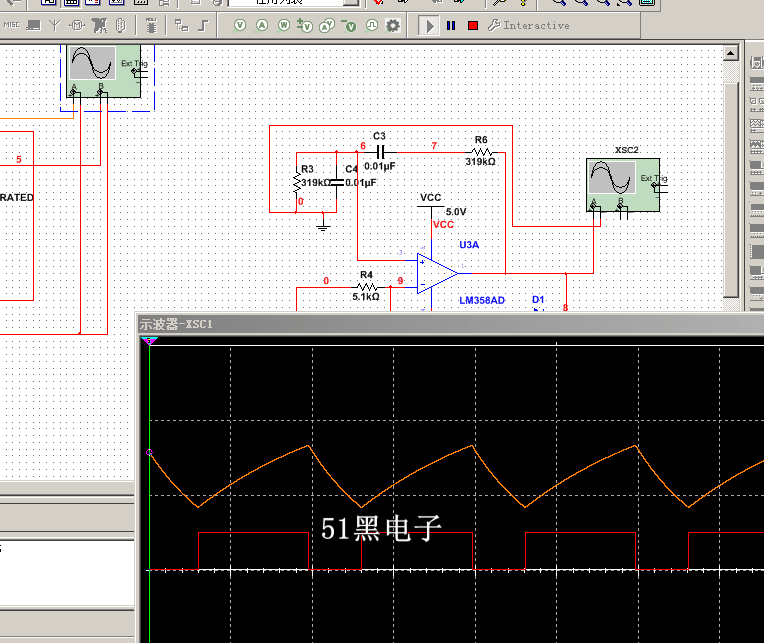Select the XSC2 oscilloscope instrument
The height and width of the screenshot is (643, 764).
coord(623,185)
